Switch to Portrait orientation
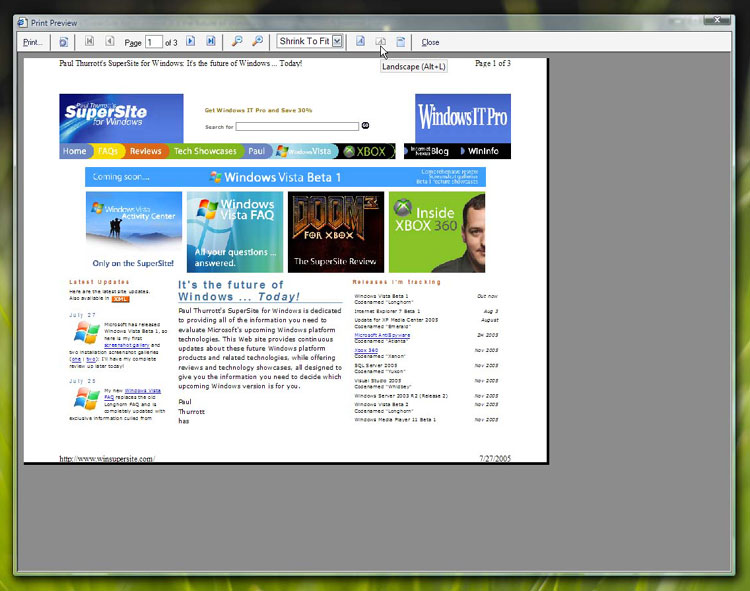Image resolution: width=750 pixels, height=591 pixels. (361, 42)
